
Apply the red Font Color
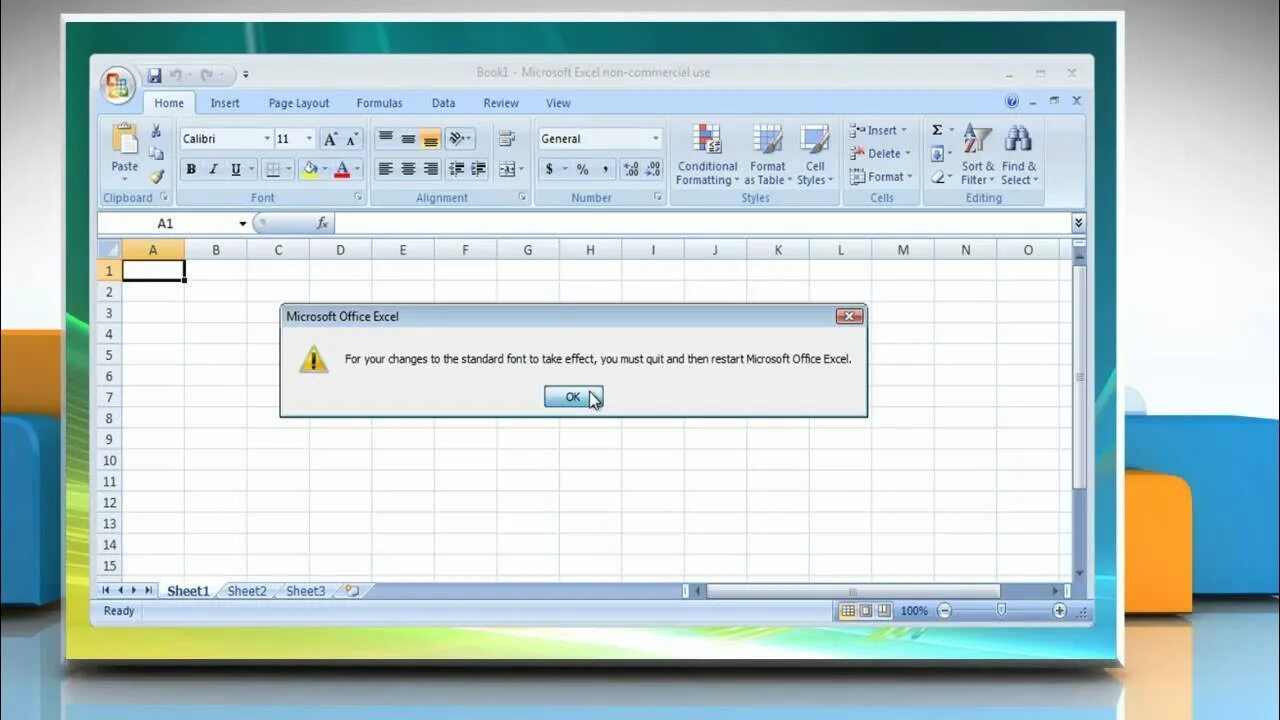[342, 169]
